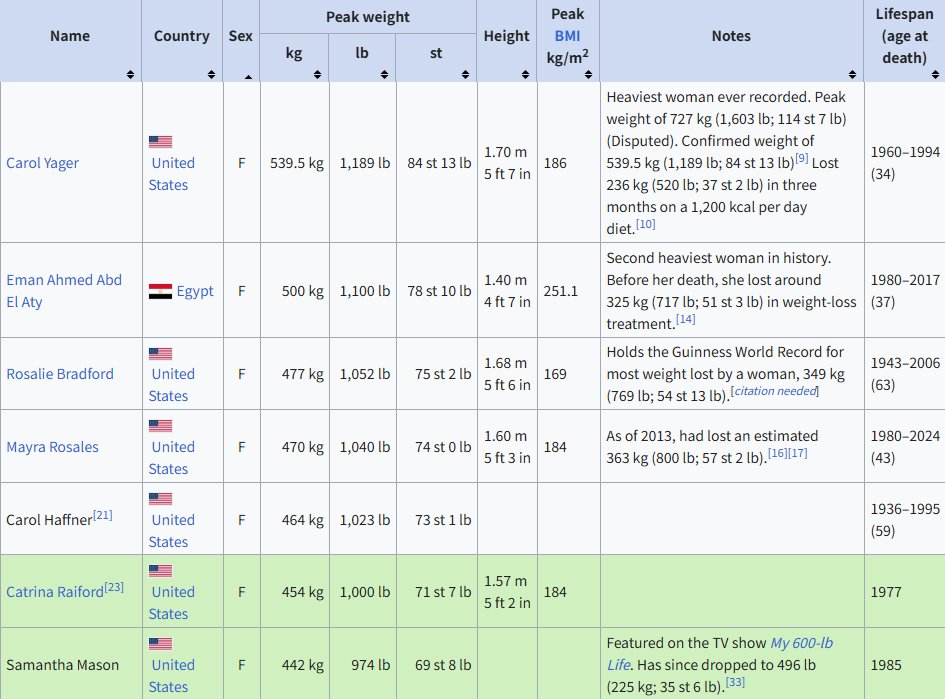This screenshot has height=699, width=945.
Task: Select the 442 kg cell
Action: point(295,665)
